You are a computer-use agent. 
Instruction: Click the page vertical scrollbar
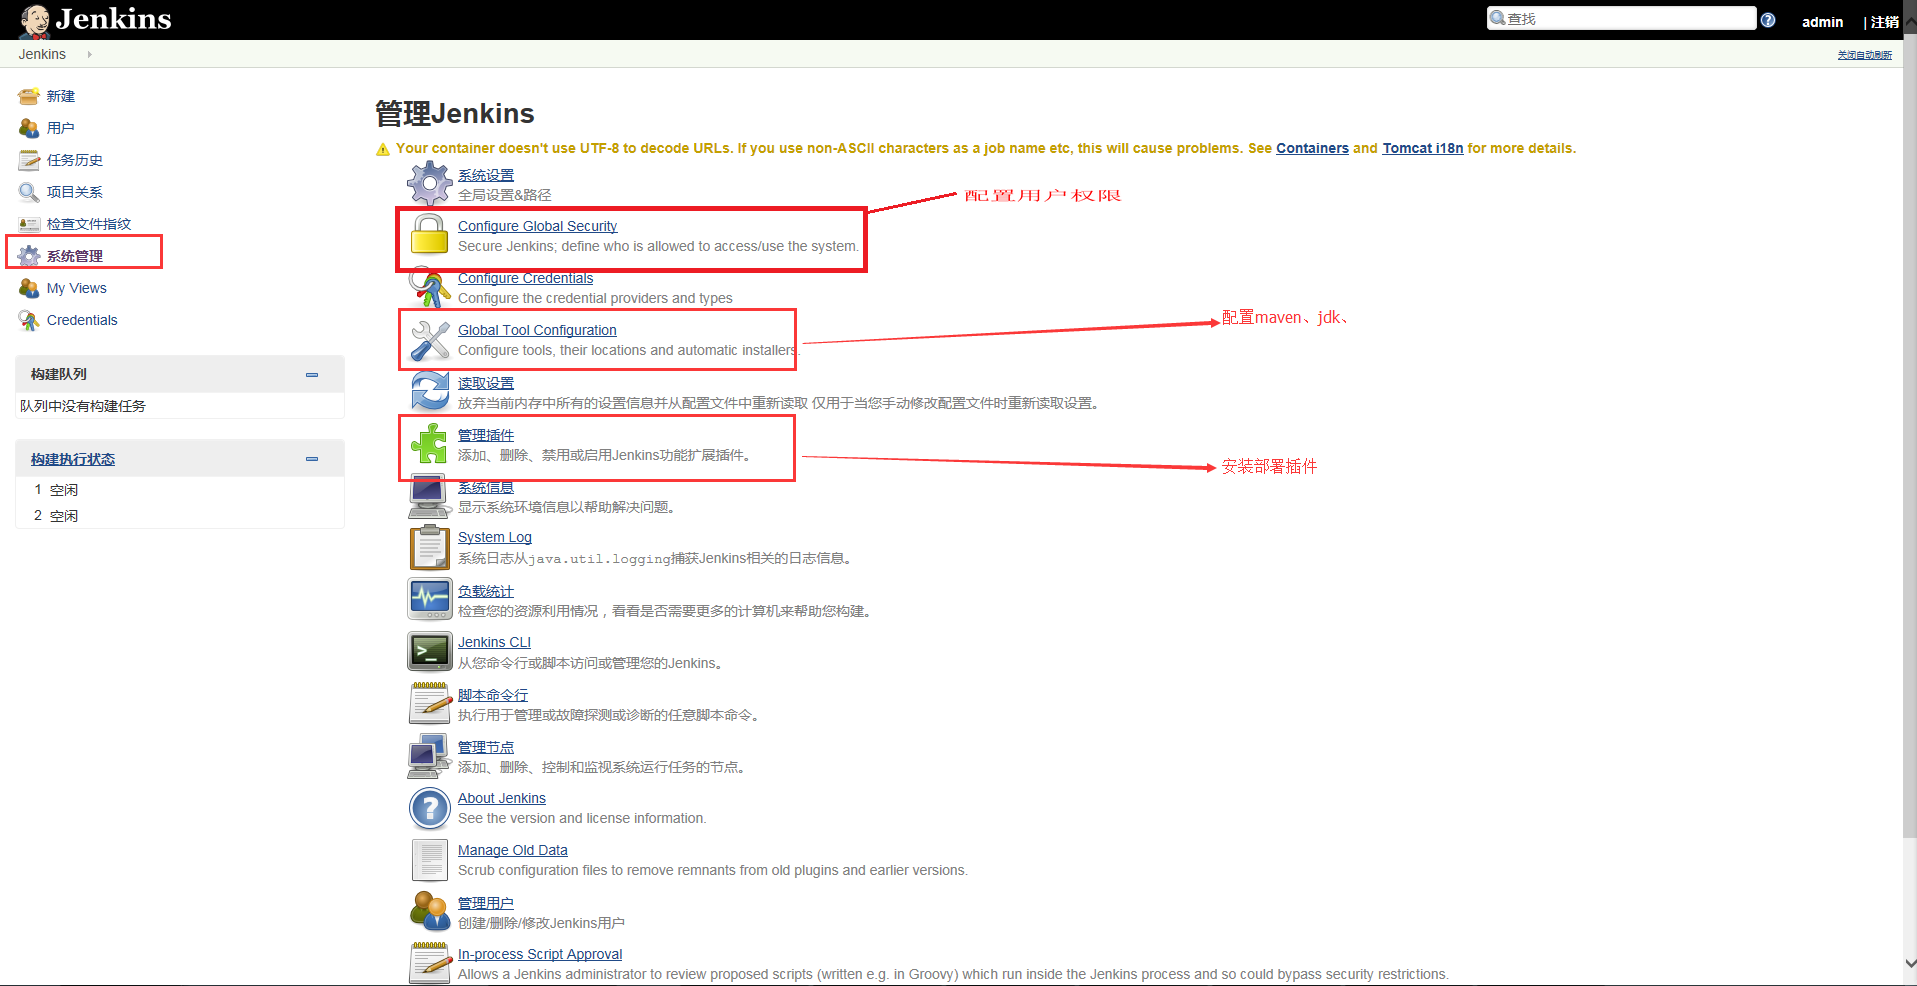(1910, 438)
